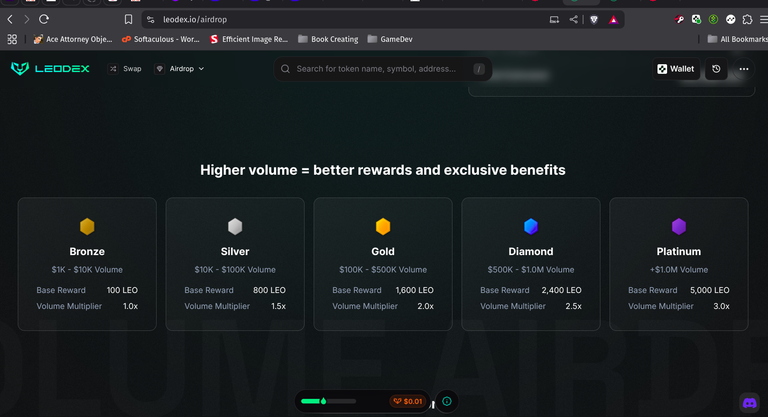Click the Gold tier hexagon icon
768x417 pixels.
click(x=383, y=226)
